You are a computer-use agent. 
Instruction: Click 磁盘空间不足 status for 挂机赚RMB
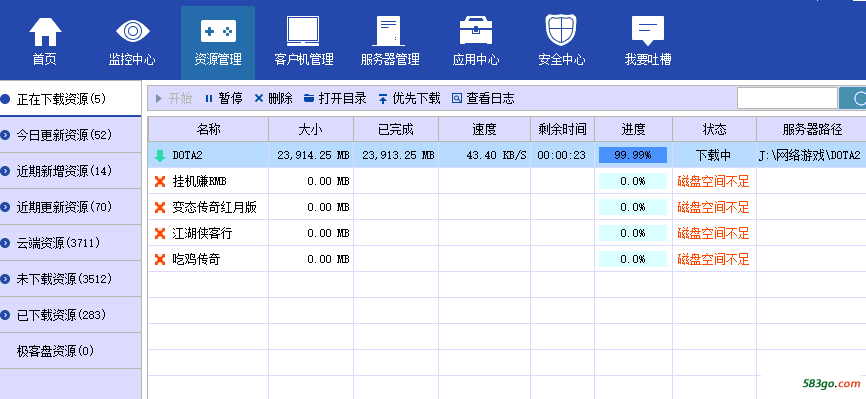coord(713,181)
